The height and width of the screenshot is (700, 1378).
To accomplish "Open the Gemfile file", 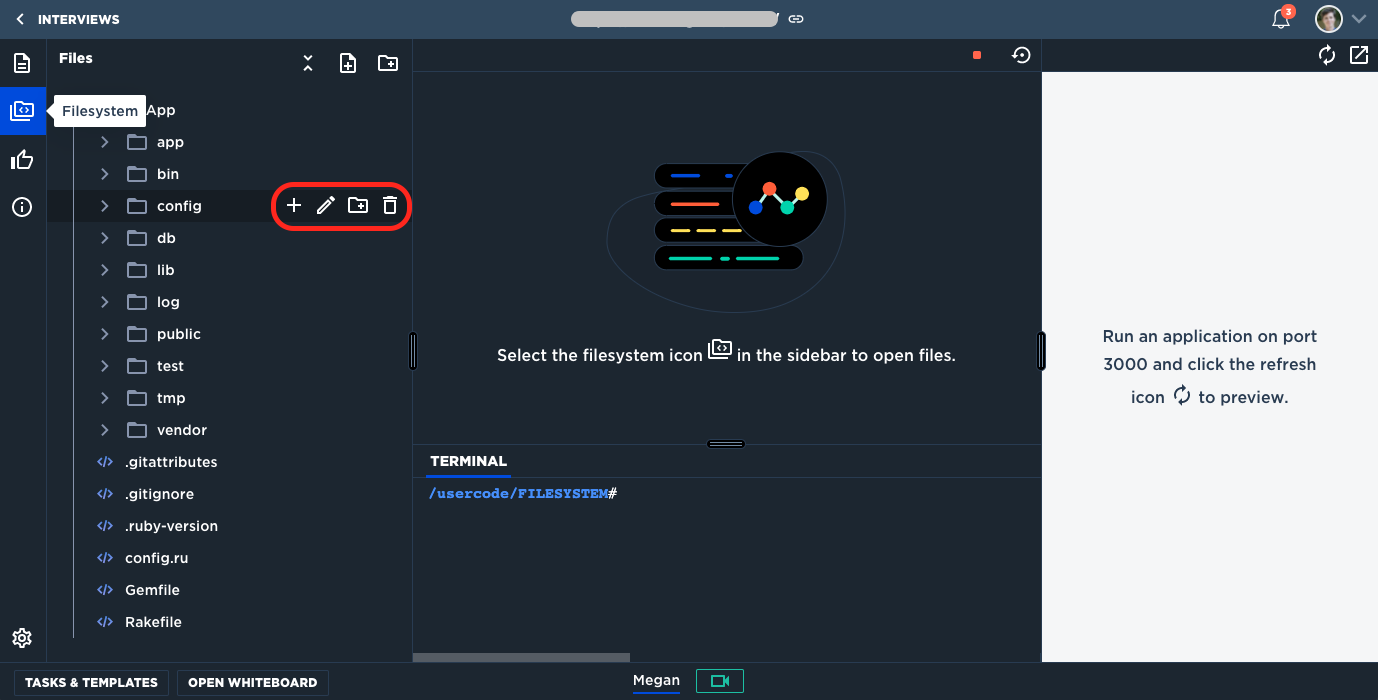I will coord(152,590).
